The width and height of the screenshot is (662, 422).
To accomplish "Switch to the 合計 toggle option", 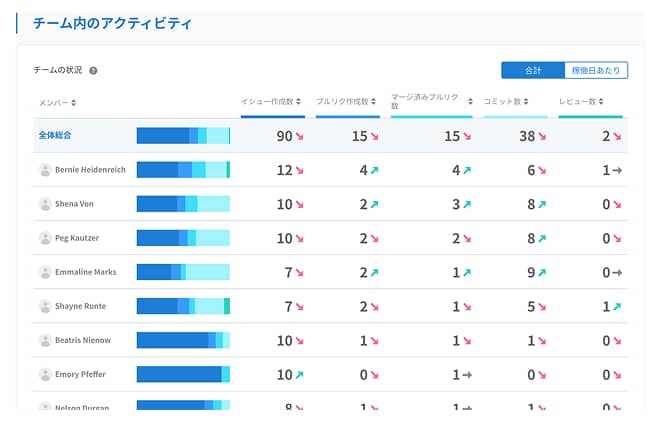I will point(533,70).
